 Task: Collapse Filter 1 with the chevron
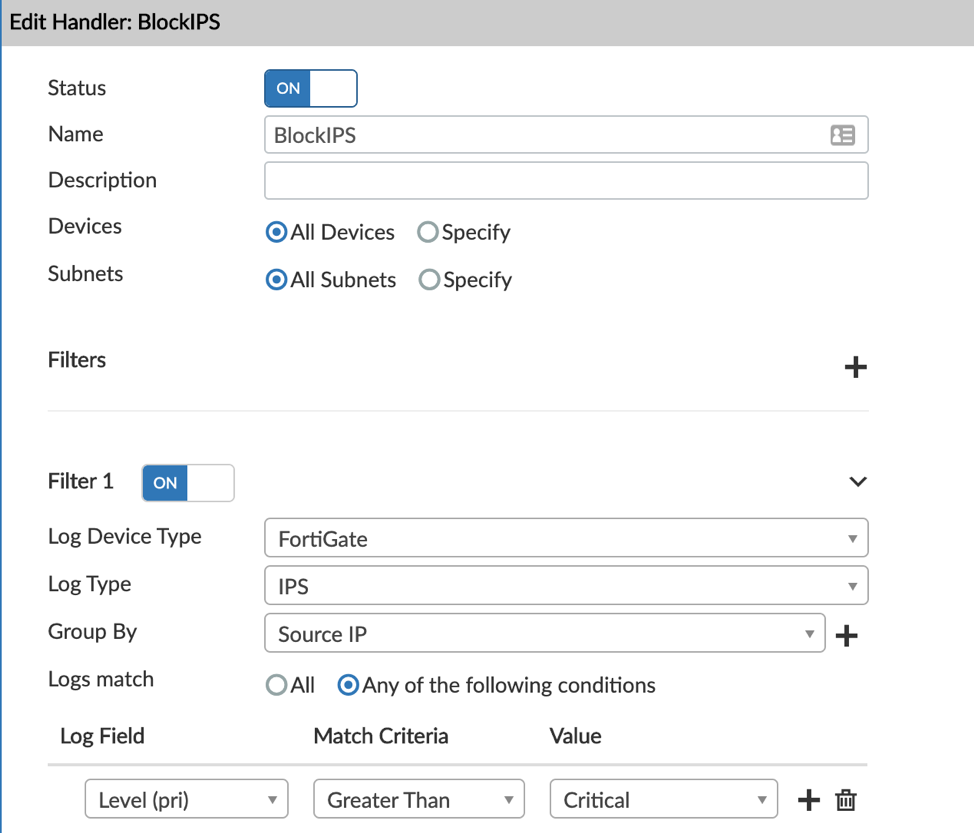point(857,482)
